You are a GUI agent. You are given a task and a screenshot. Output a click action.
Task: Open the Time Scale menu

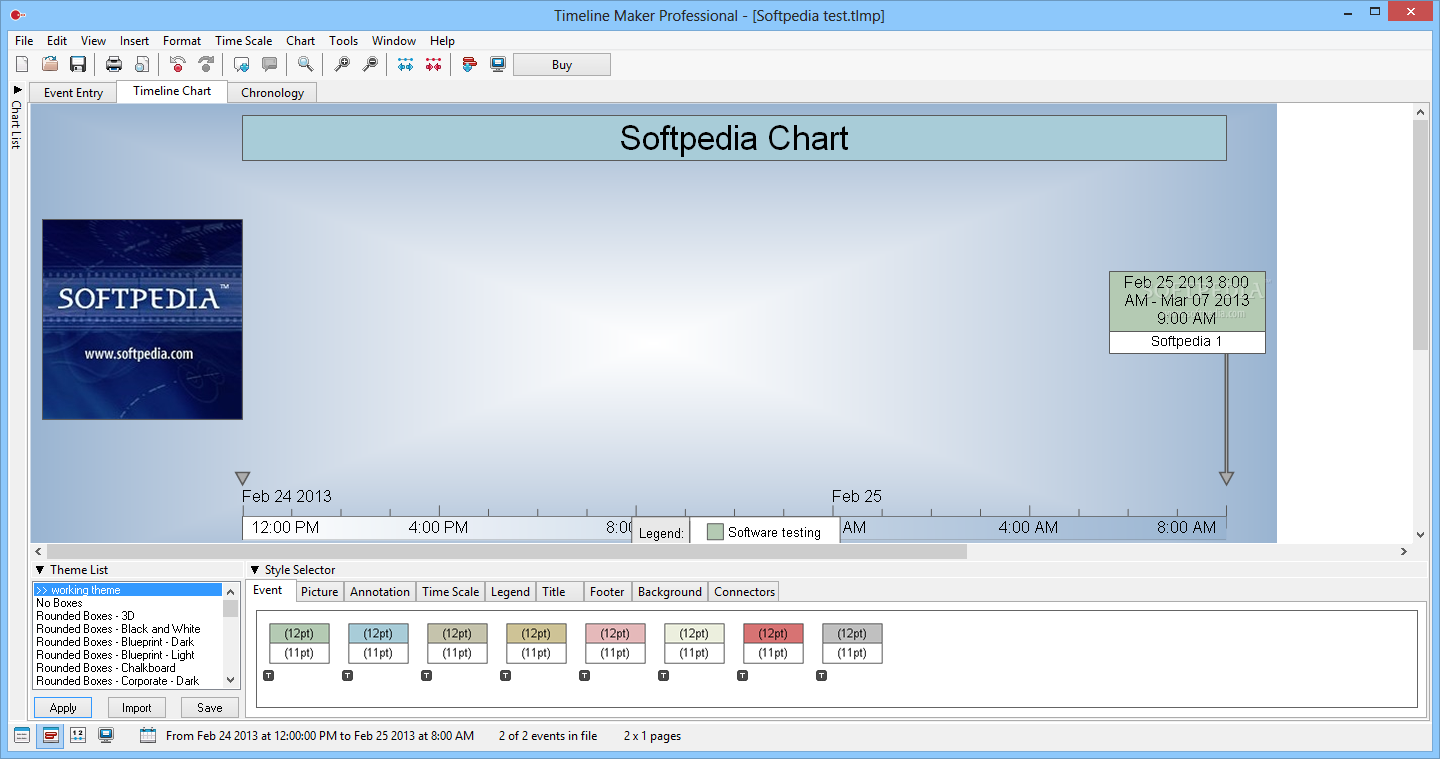pyautogui.click(x=243, y=41)
